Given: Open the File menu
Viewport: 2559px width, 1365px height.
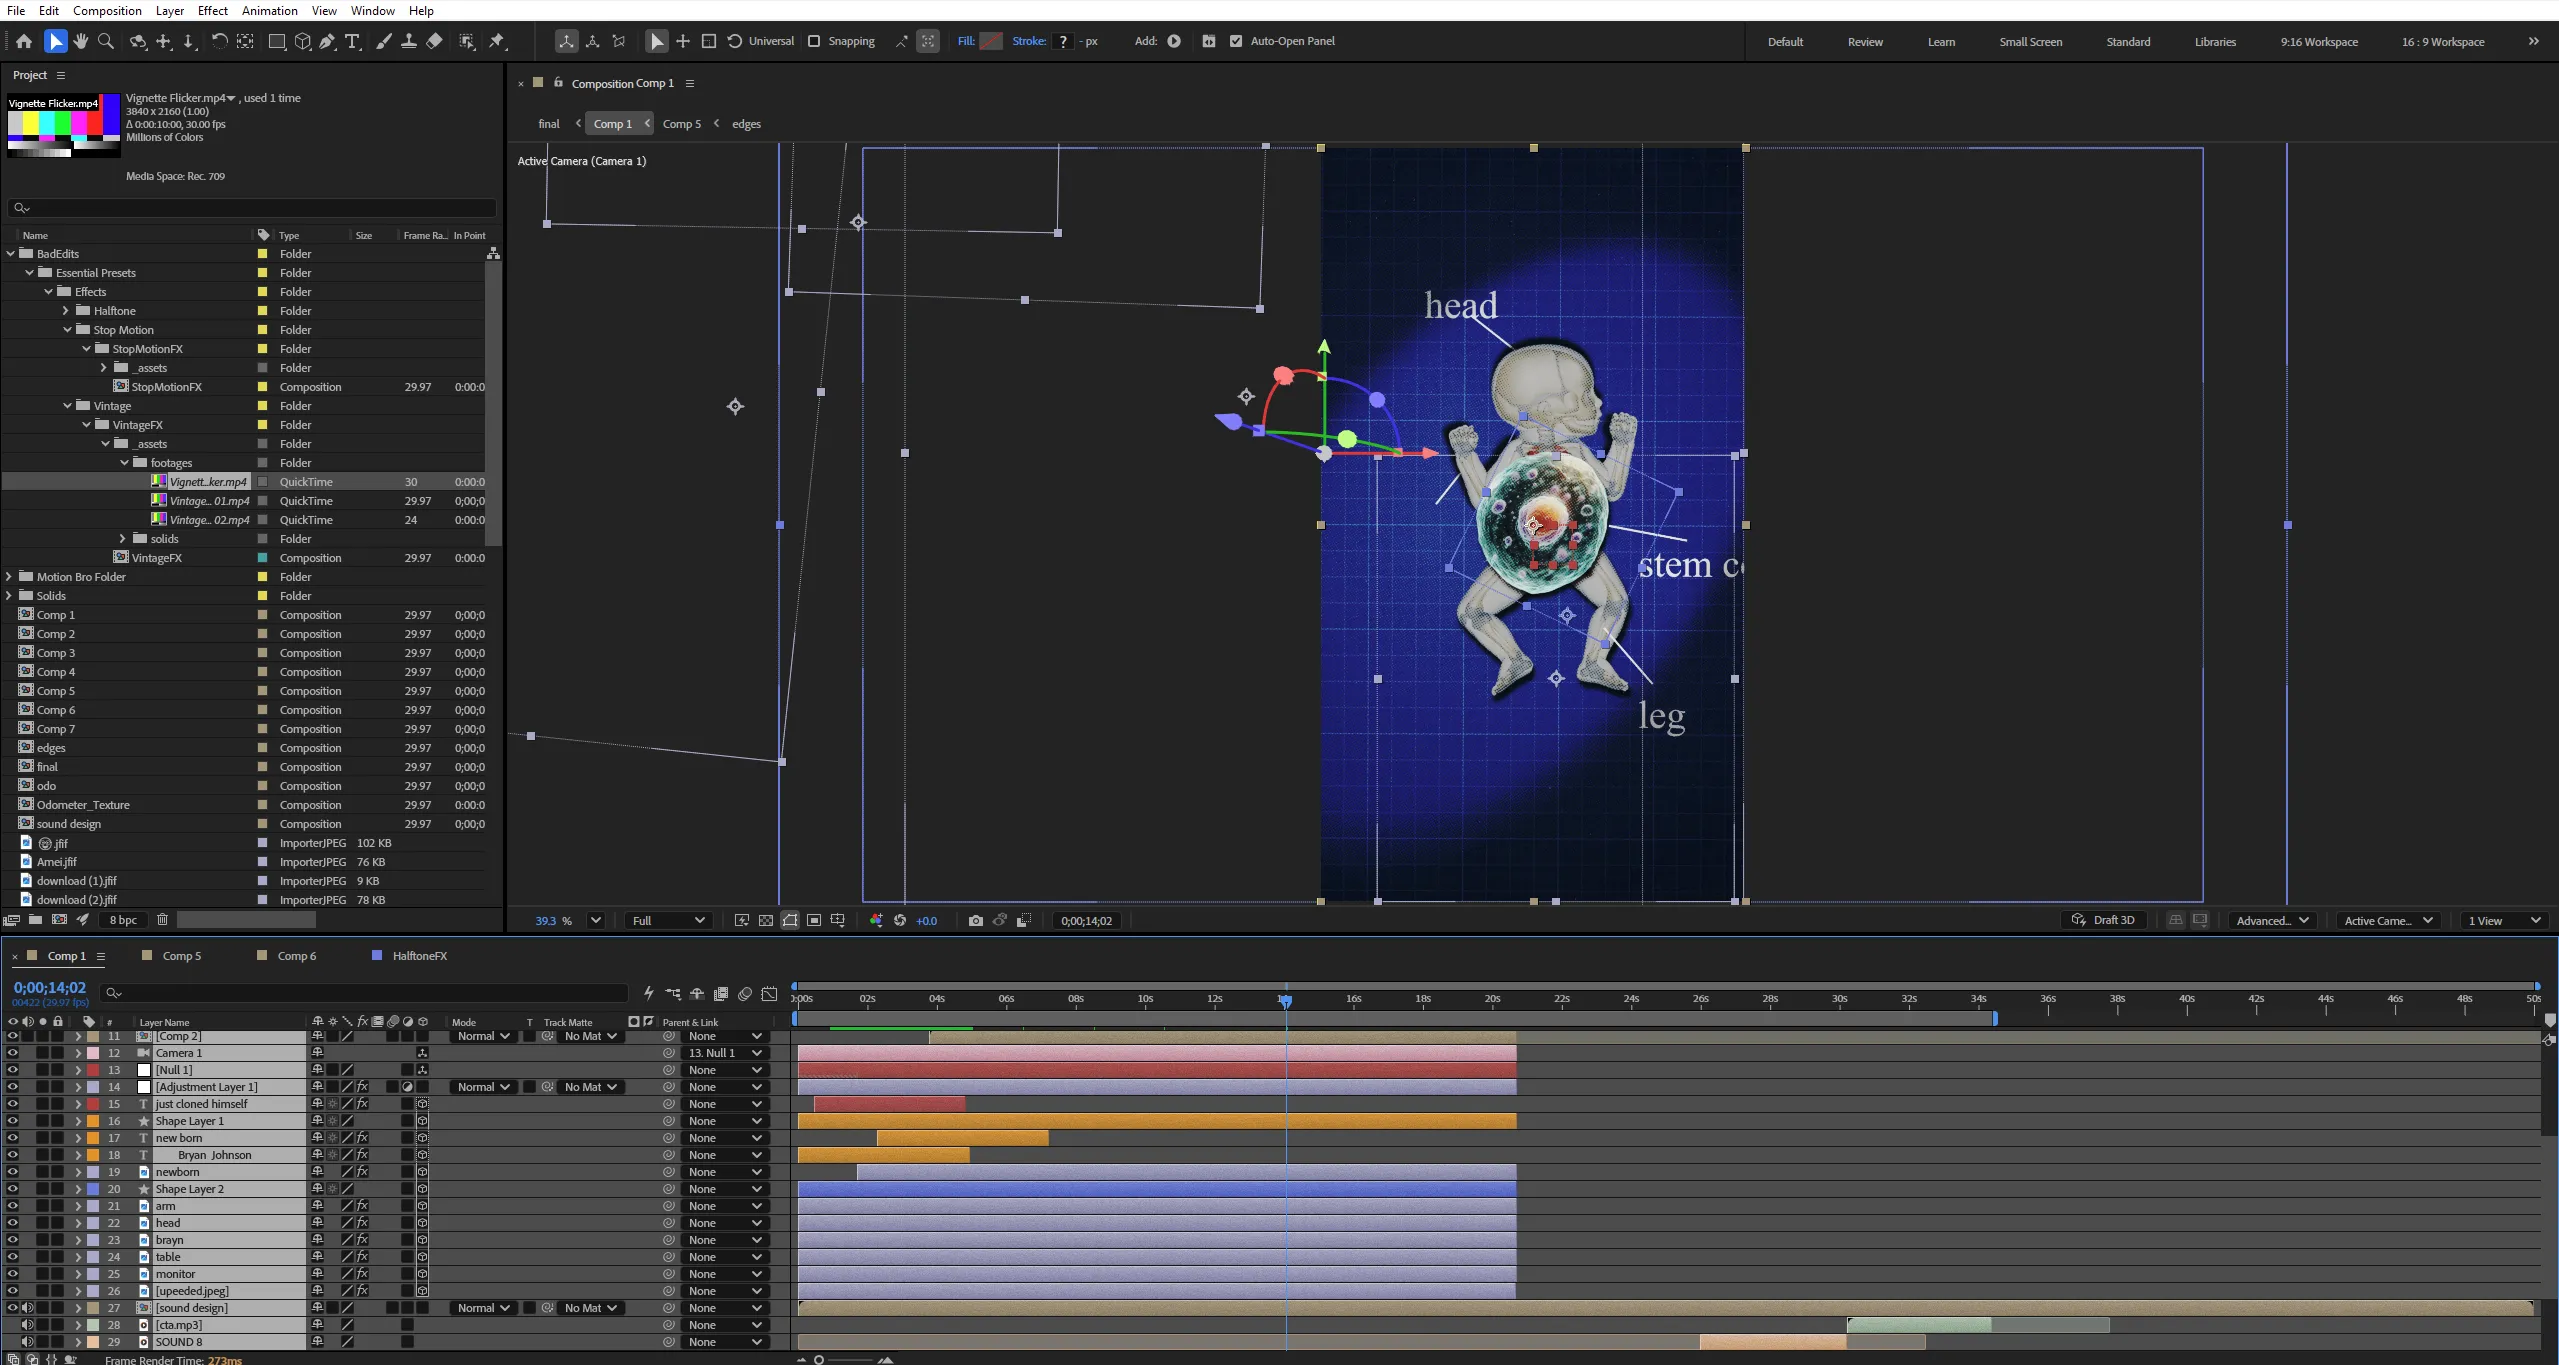Looking at the screenshot, I should pyautogui.click(x=16, y=11).
